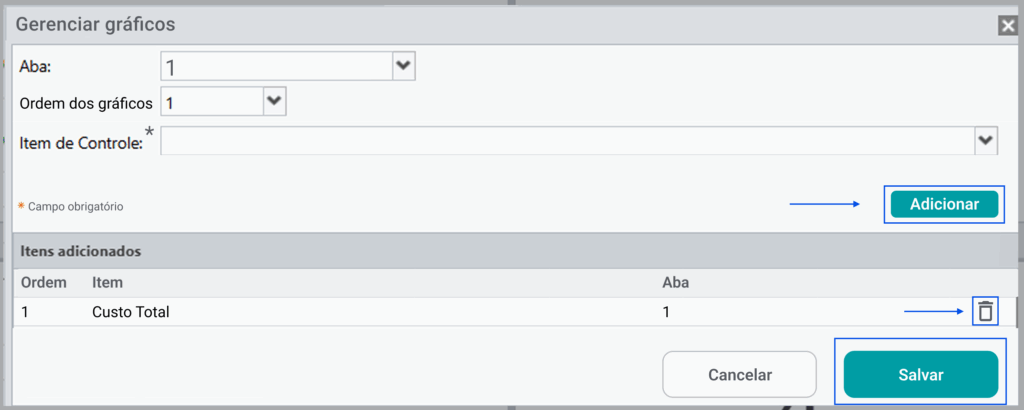Expand the Aba dropdown arrow

click(403, 66)
